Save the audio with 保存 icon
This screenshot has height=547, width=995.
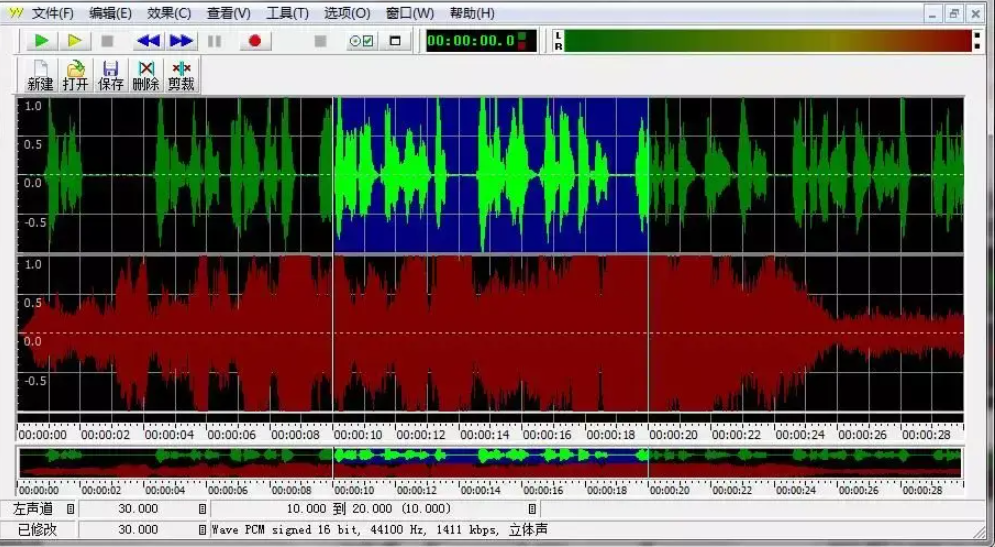coord(110,75)
